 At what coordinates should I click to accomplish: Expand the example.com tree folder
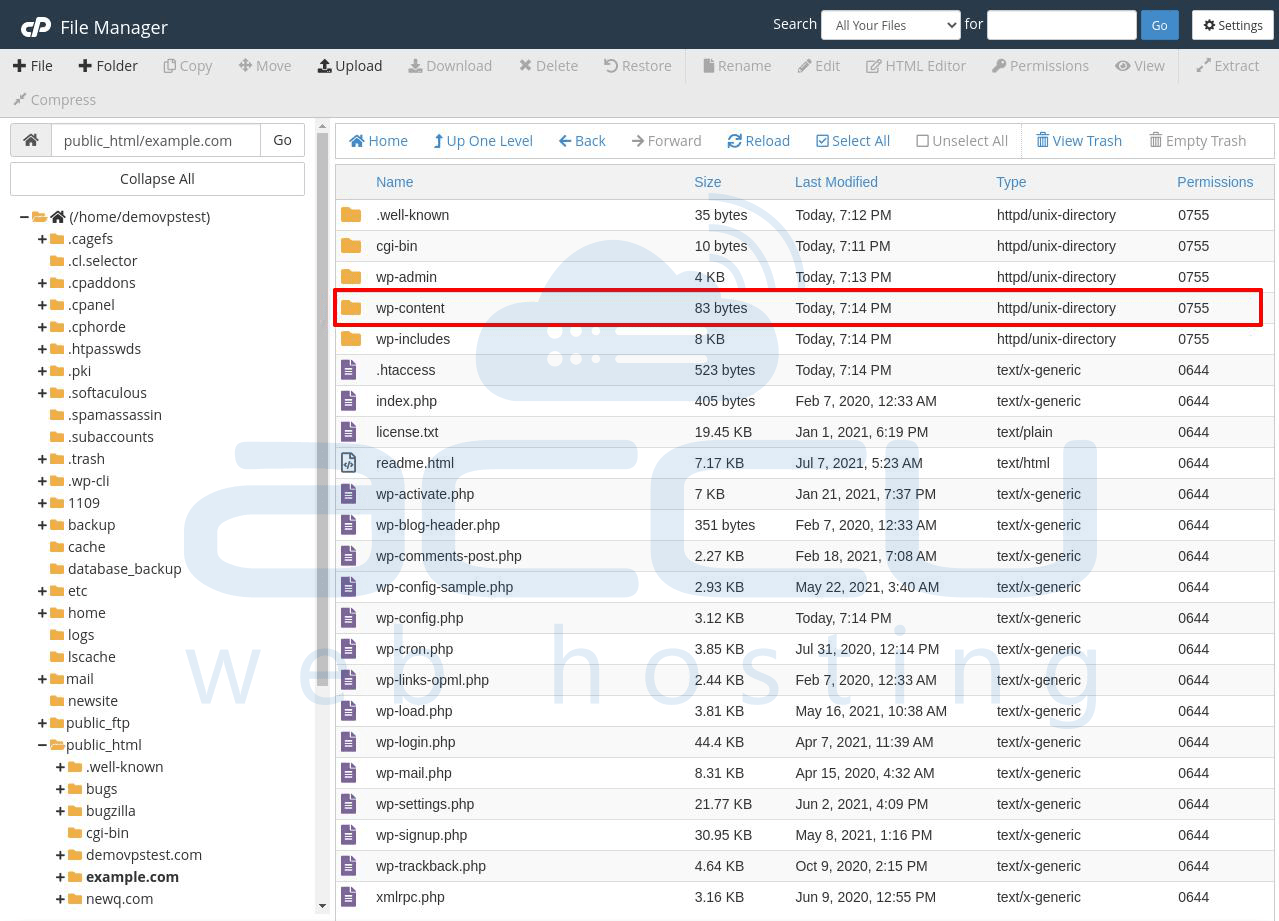click(60, 877)
